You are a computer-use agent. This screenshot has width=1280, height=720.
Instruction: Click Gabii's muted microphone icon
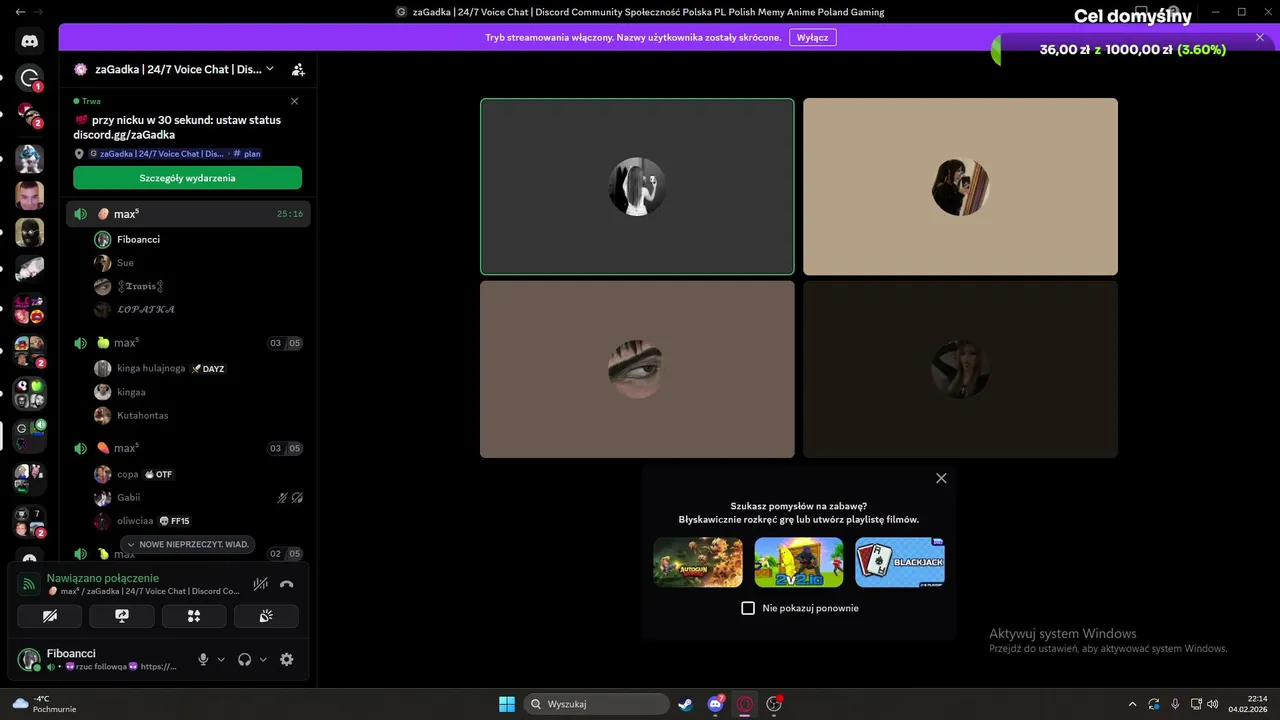(x=283, y=497)
